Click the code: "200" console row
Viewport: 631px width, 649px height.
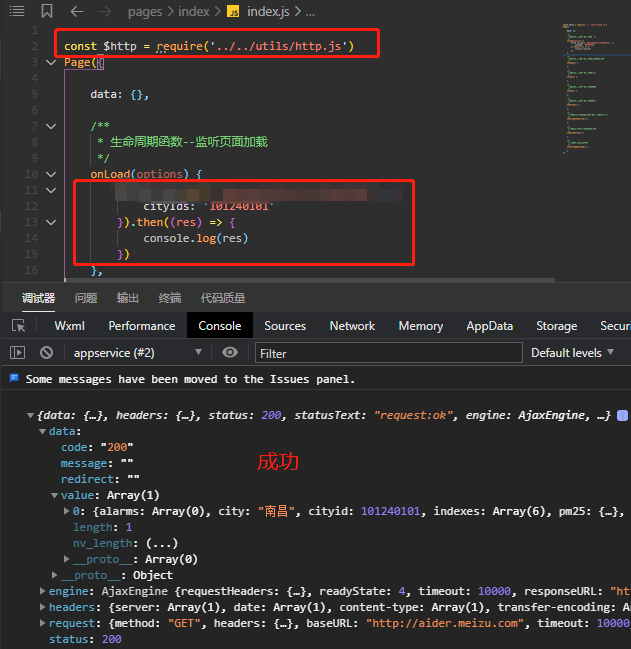[97, 447]
